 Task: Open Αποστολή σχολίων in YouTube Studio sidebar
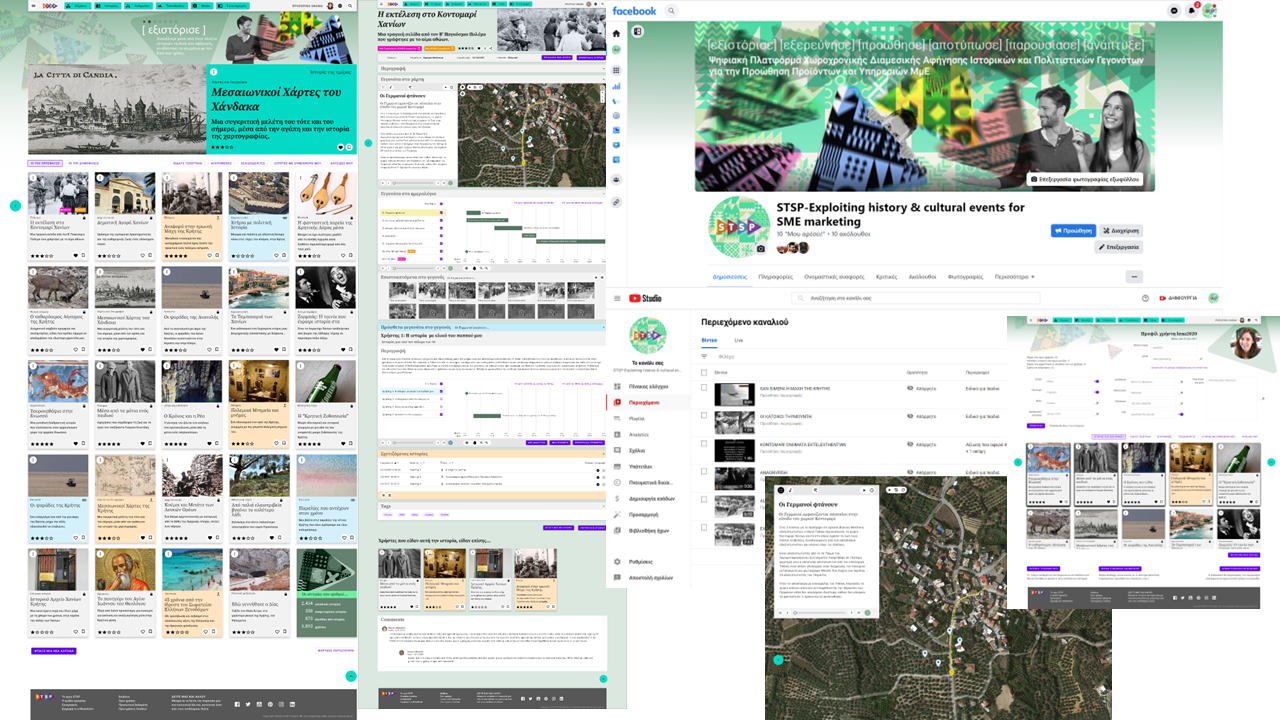coord(648,578)
